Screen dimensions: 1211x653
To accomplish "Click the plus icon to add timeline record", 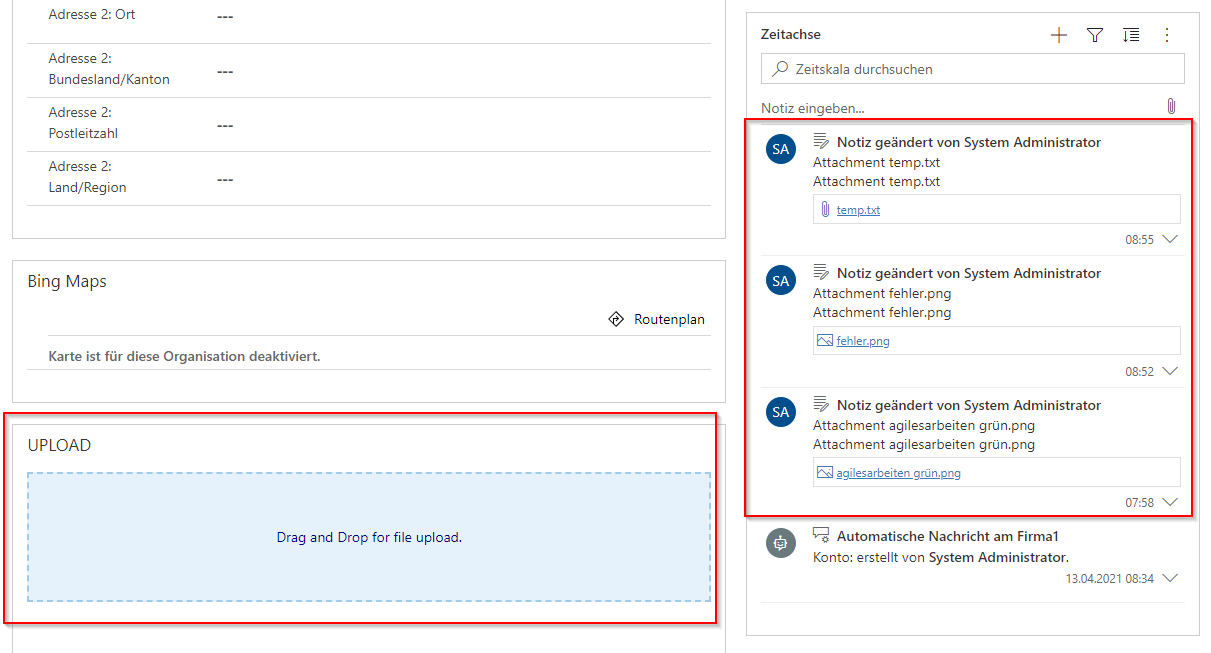I will click(x=1059, y=35).
